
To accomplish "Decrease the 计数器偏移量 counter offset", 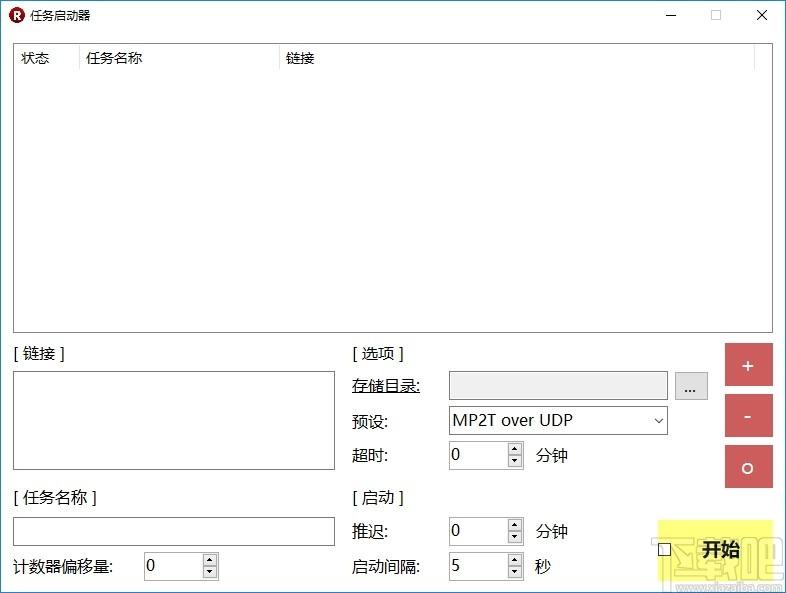I will tap(210, 572).
